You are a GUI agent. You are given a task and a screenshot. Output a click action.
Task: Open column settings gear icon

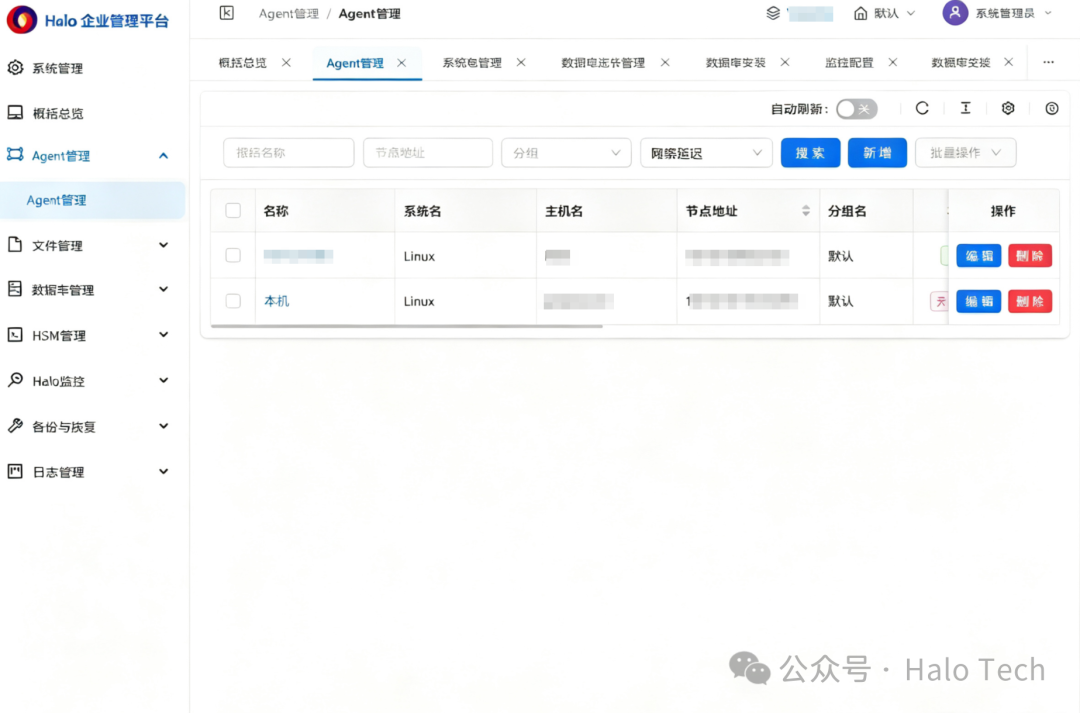click(x=1008, y=108)
